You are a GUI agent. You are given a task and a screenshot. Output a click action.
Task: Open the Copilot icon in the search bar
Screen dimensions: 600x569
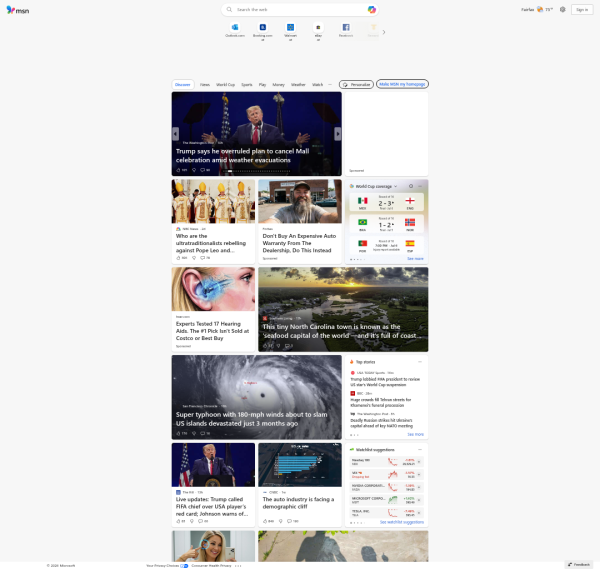pos(371,10)
